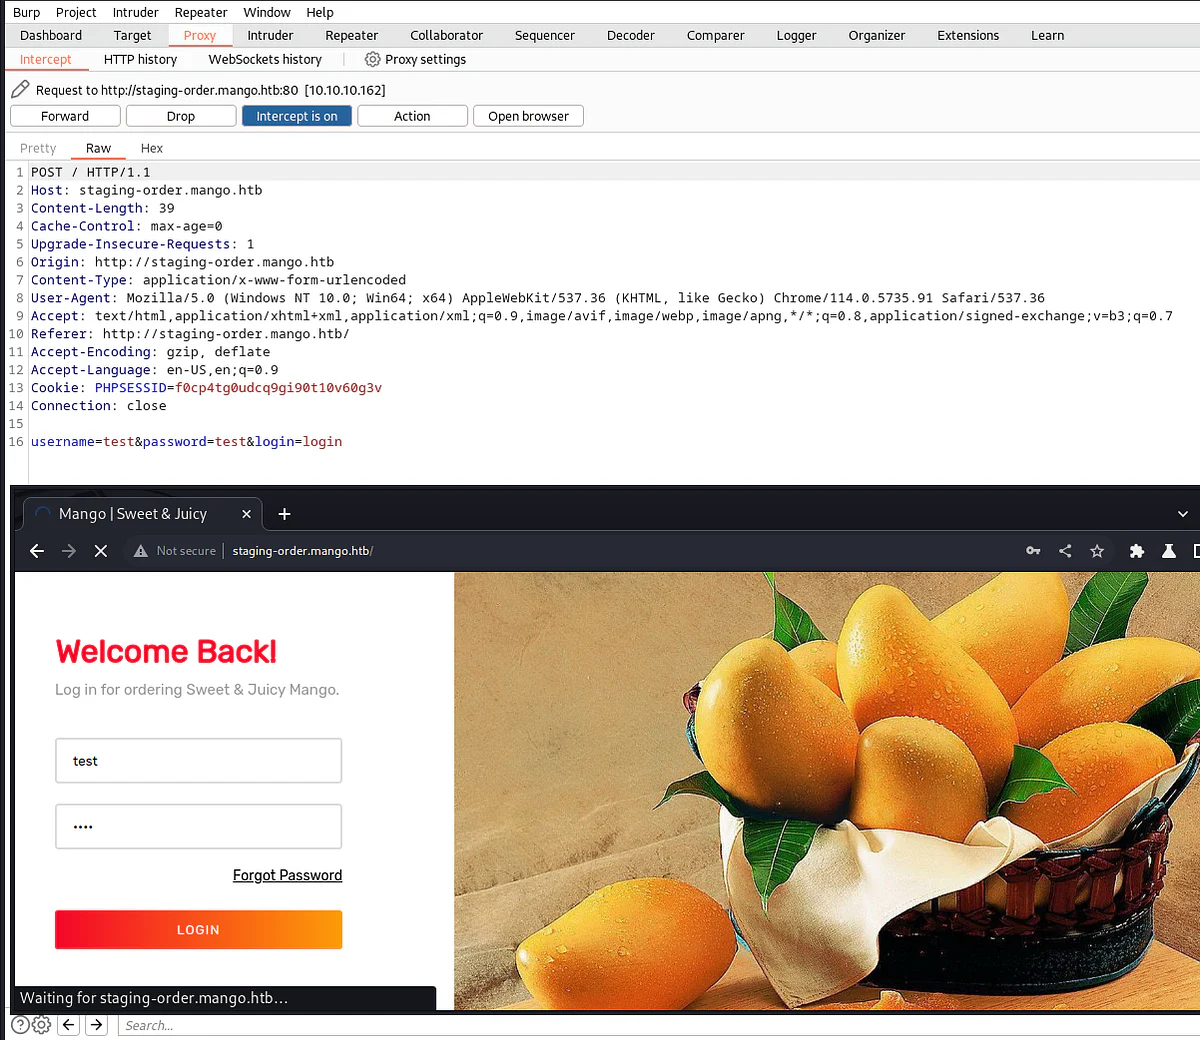Open the Sequencer tab
This screenshot has width=1200, height=1040.
[x=545, y=35]
